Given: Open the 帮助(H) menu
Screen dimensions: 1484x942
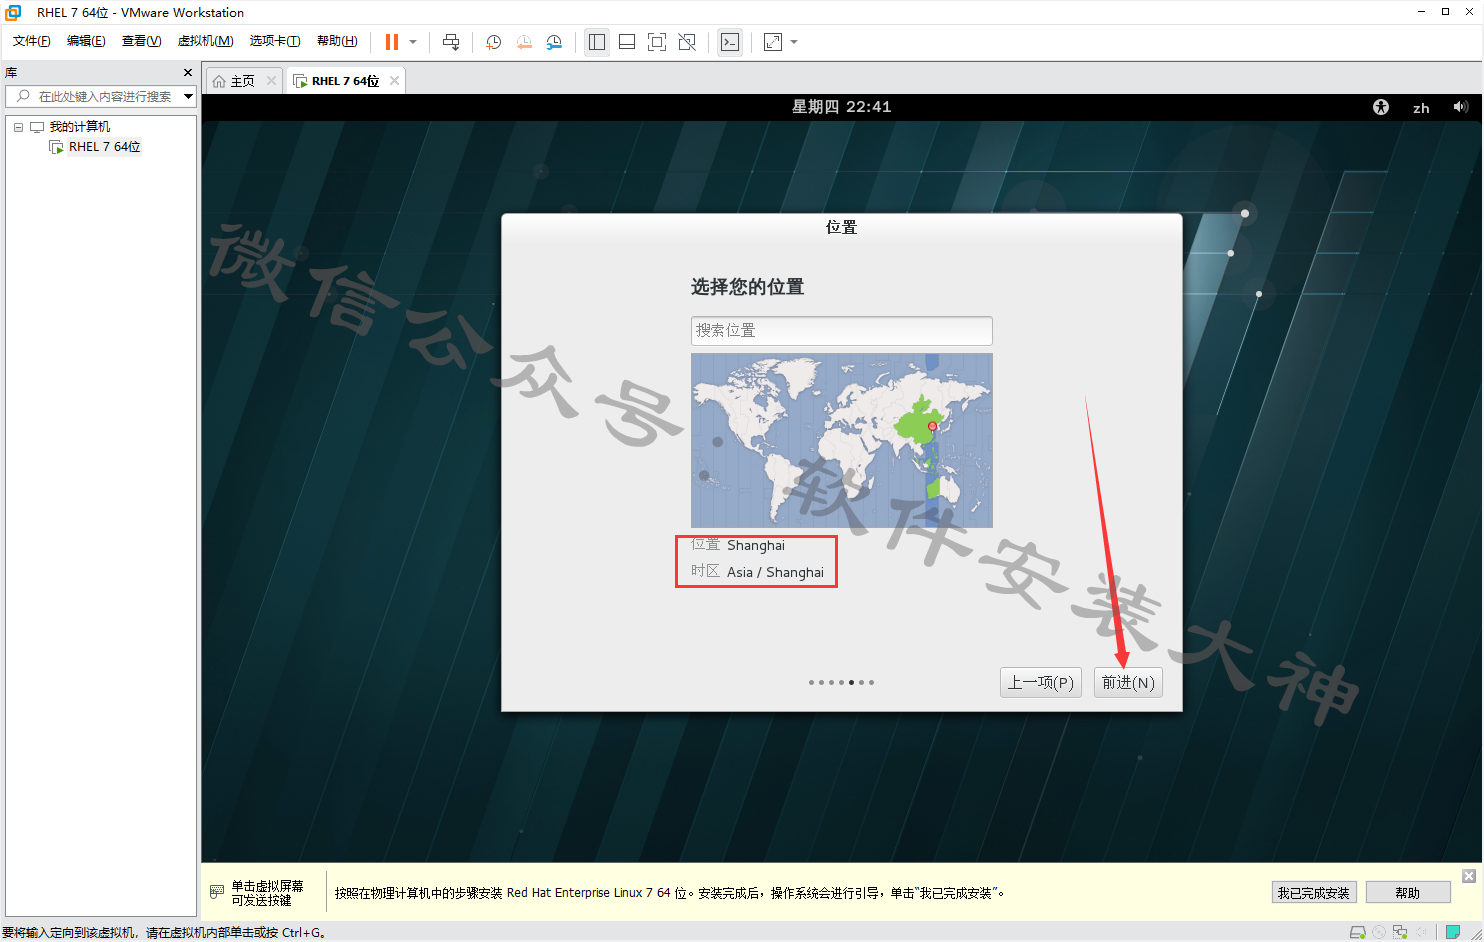Looking at the screenshot, I should click(x=337, y=41).
